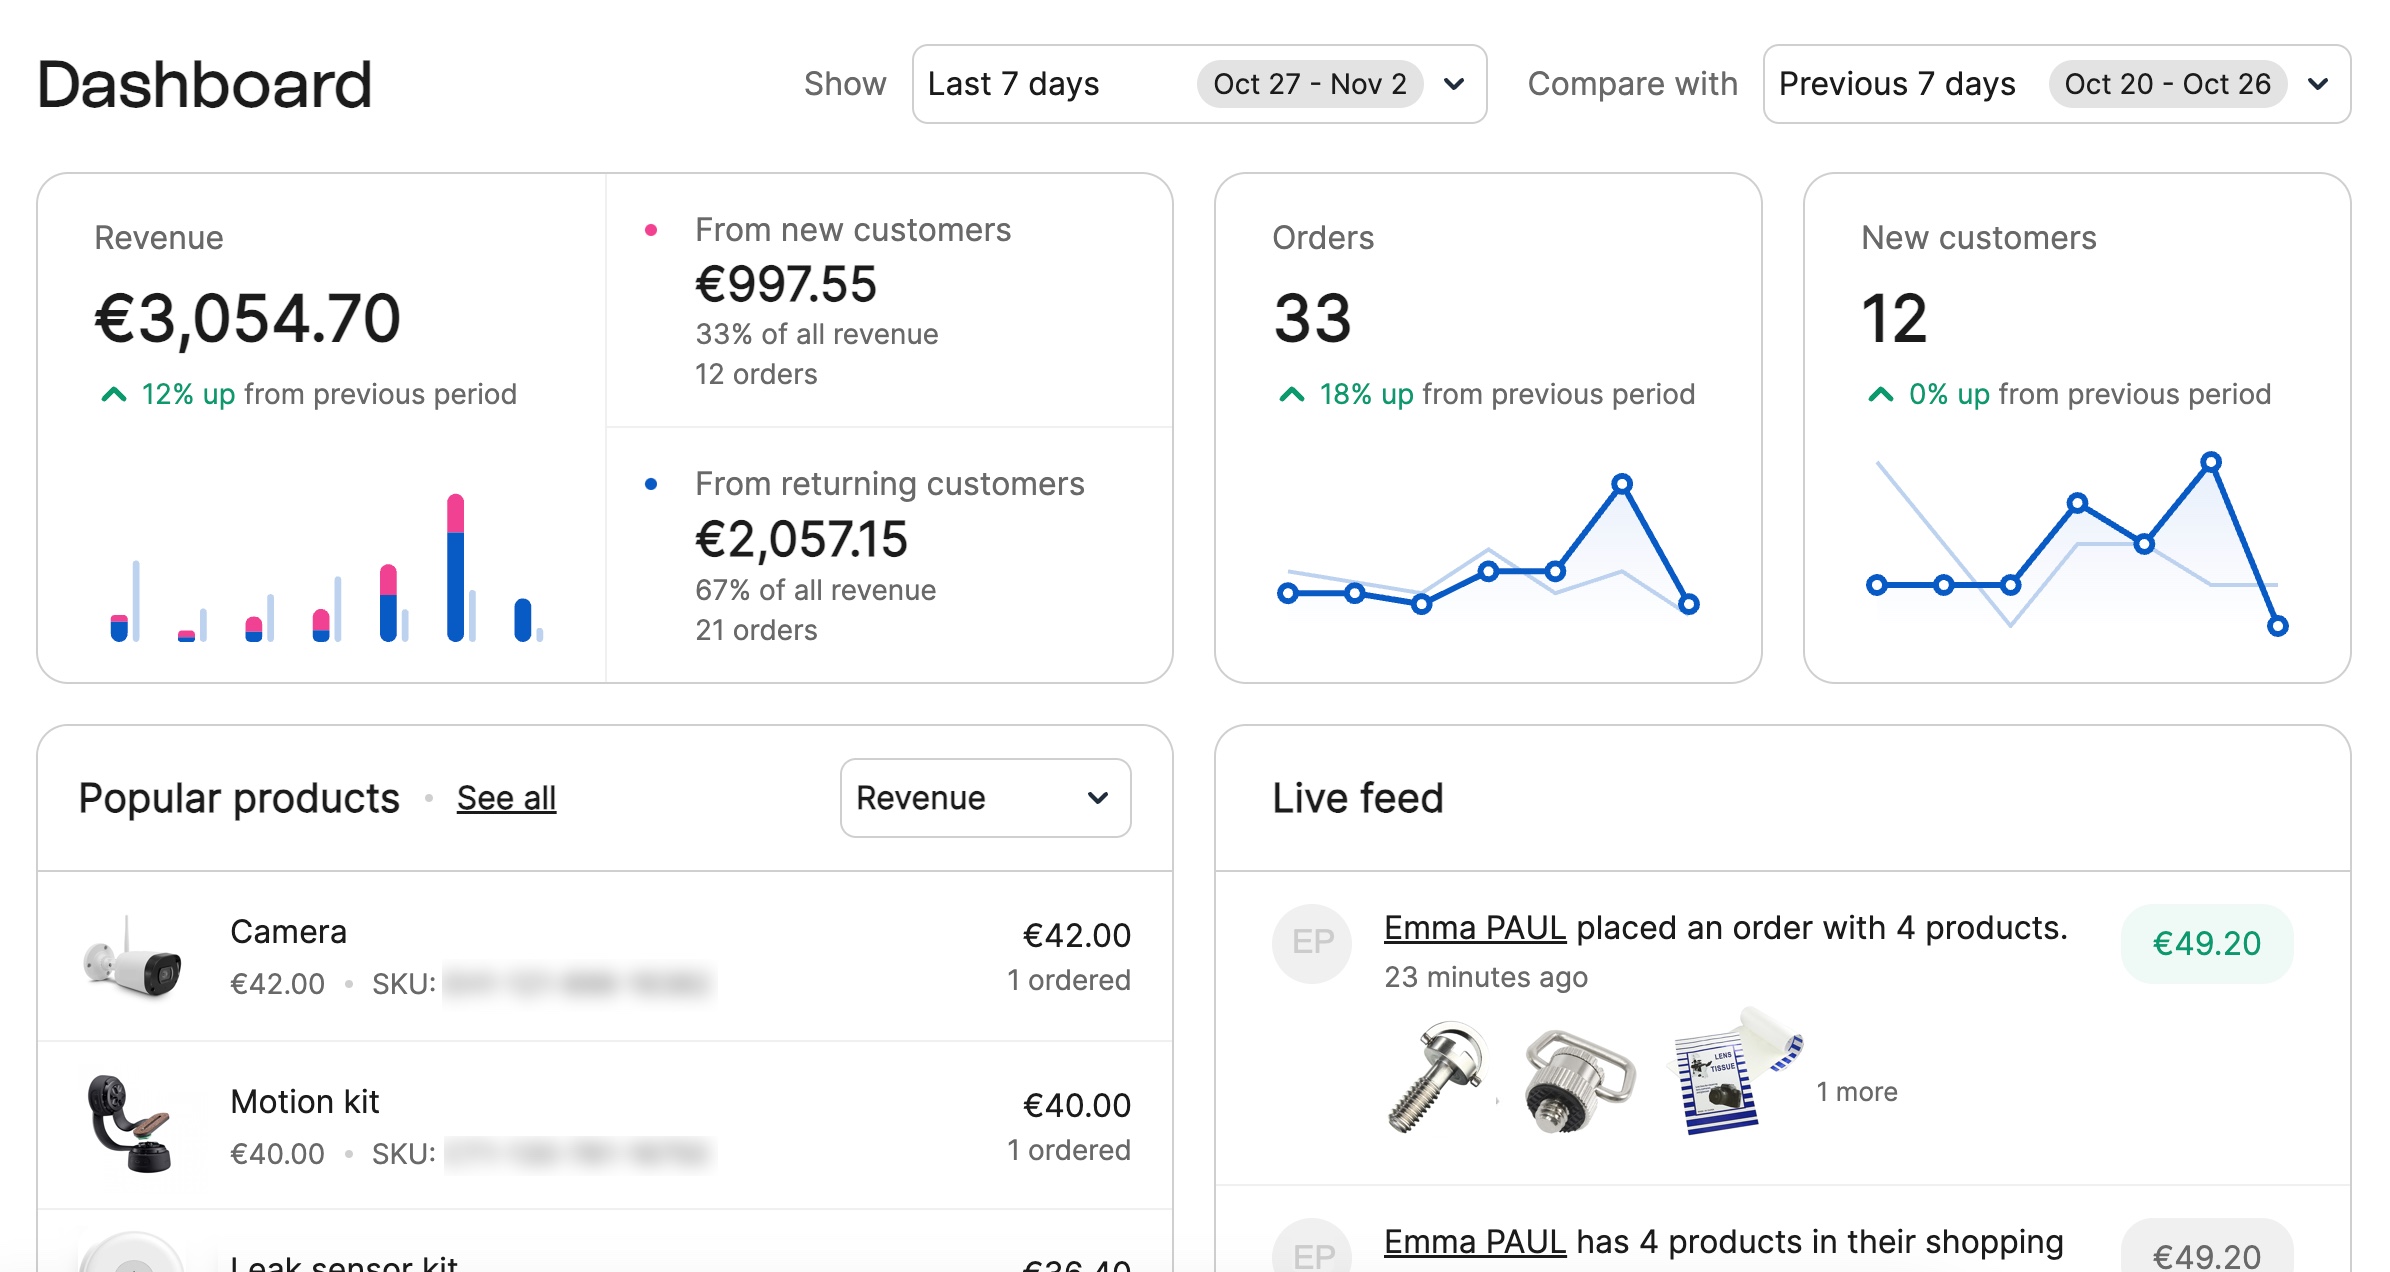This screenshot has height=1272, width=2390.
Task: Click the '12 orders' new customers text
Action: (756, 374)
